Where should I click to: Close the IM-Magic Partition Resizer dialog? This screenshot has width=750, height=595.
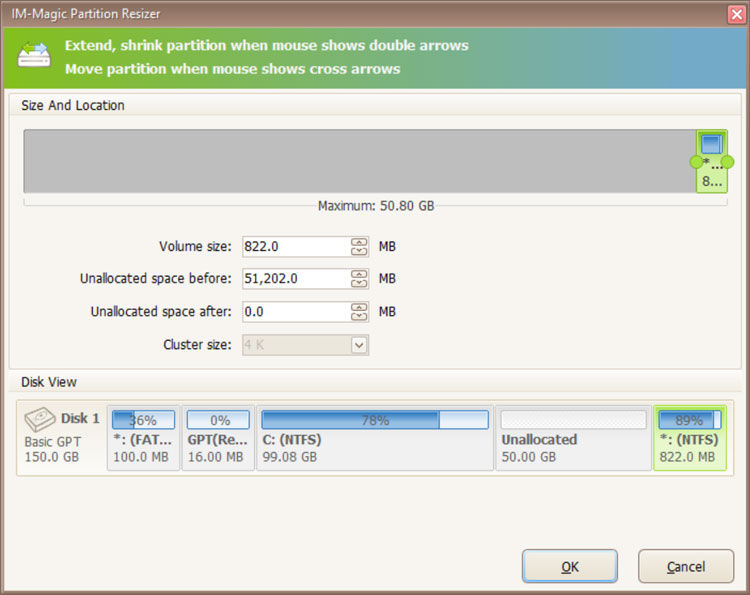point(737,14)
